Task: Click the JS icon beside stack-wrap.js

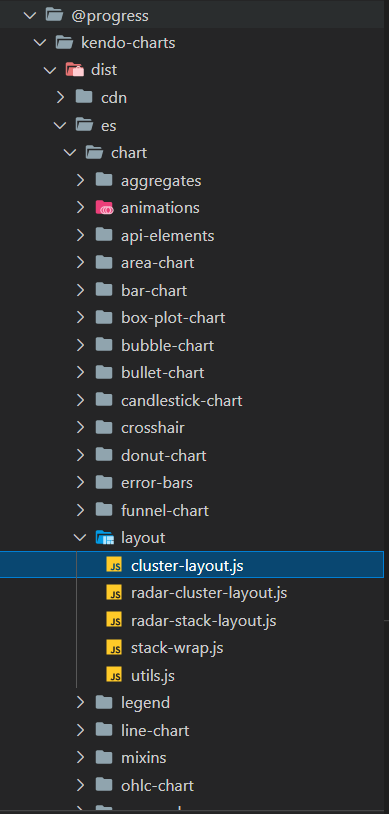Action: click(x=114, y=647)
